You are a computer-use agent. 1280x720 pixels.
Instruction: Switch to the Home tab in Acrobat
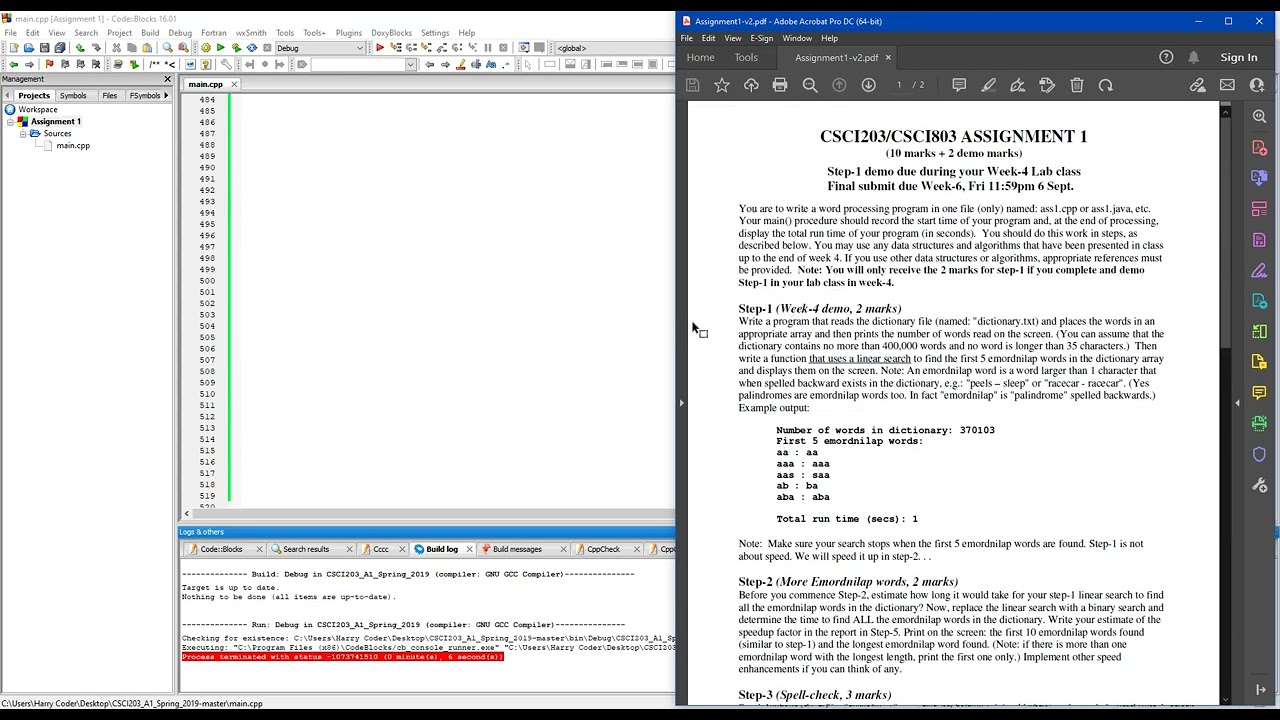pos(700,57)
